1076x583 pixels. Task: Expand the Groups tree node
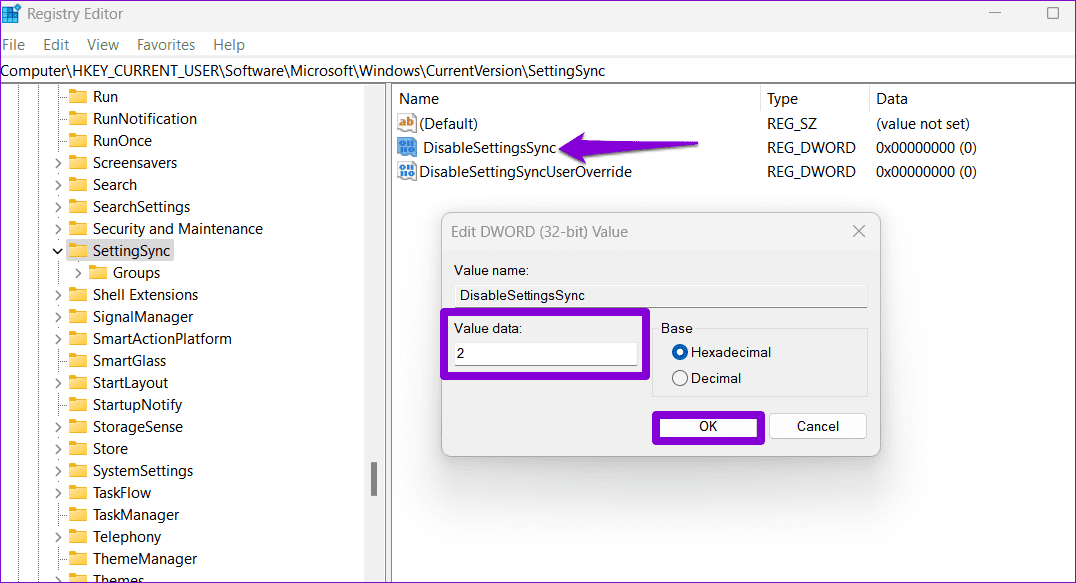(78, 273)
